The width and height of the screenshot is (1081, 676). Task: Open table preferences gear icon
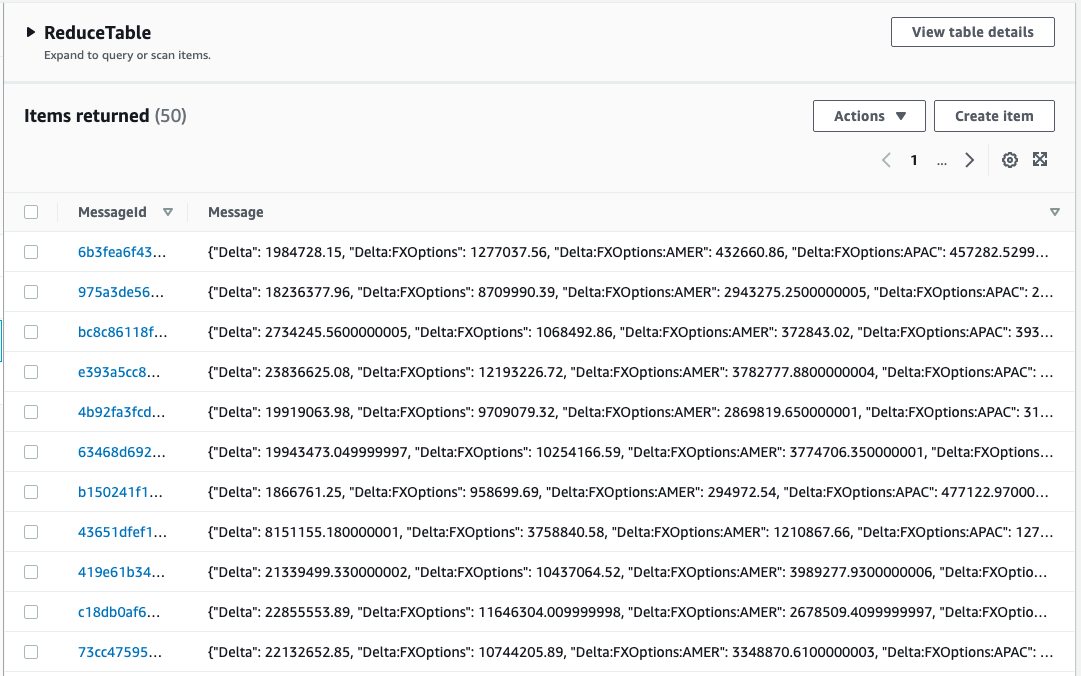click(1009, 160)
